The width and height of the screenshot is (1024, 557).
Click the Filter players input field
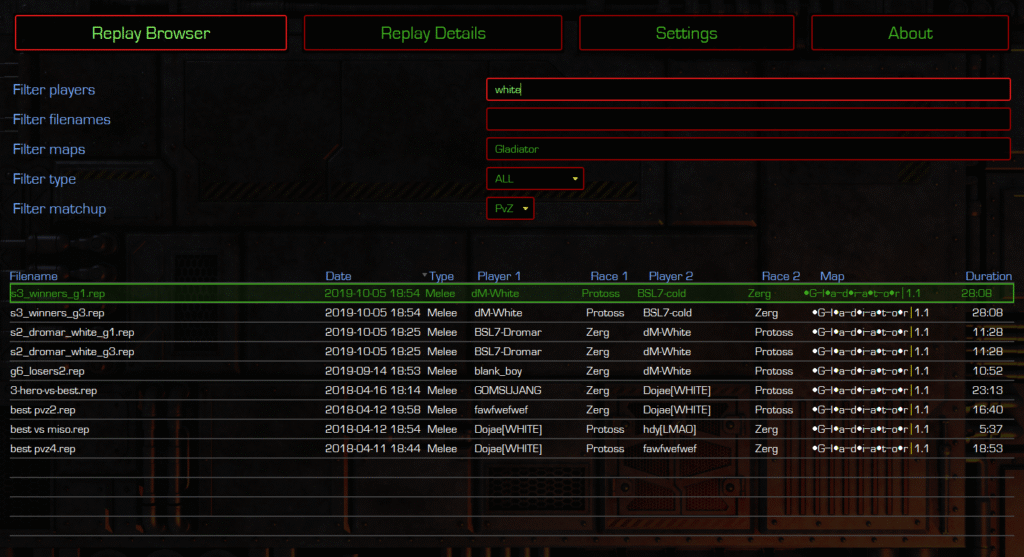pos(748,90)
